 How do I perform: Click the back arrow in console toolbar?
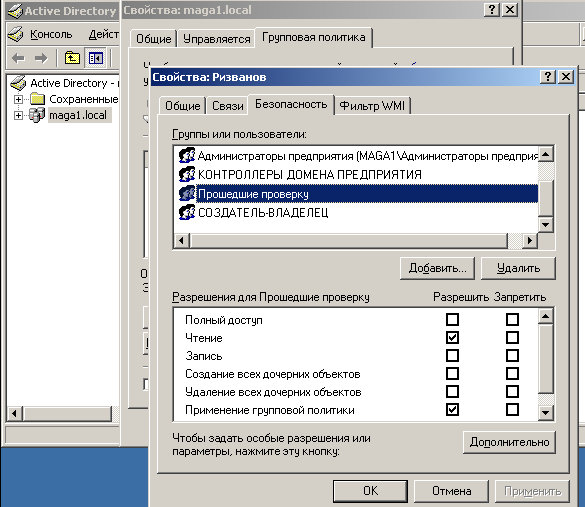click(x=18, y=58)
